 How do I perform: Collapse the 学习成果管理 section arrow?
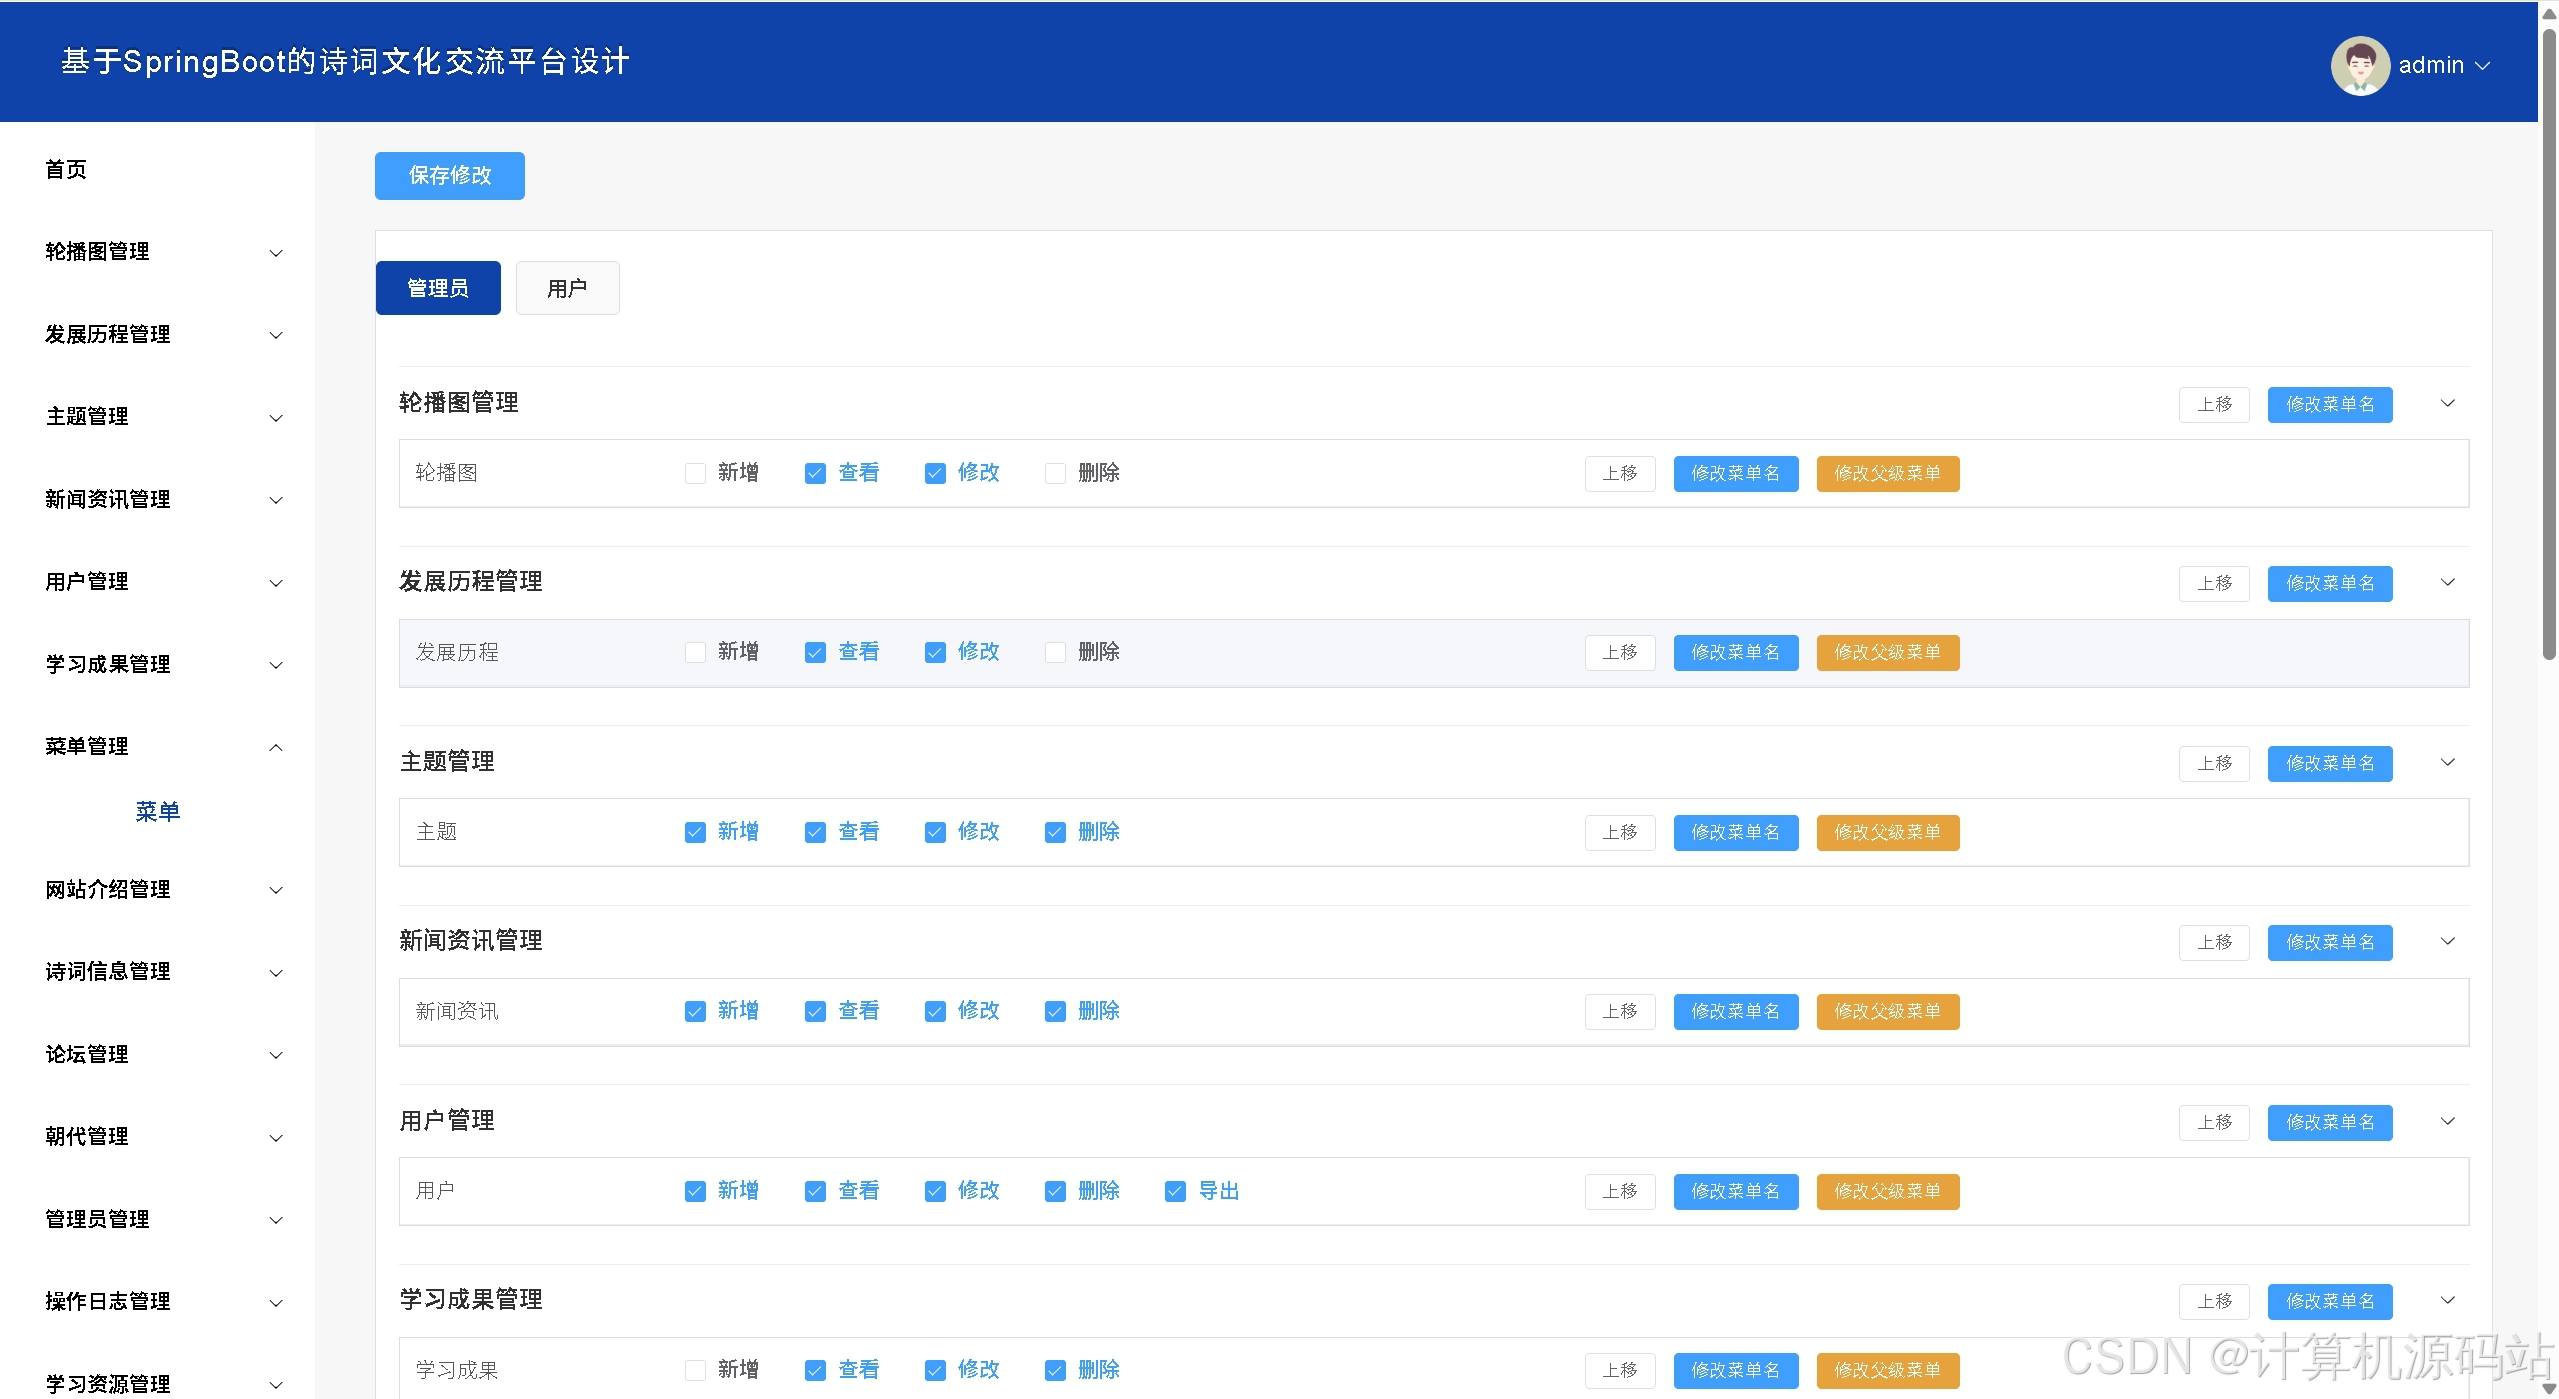coord(2447,1300)
